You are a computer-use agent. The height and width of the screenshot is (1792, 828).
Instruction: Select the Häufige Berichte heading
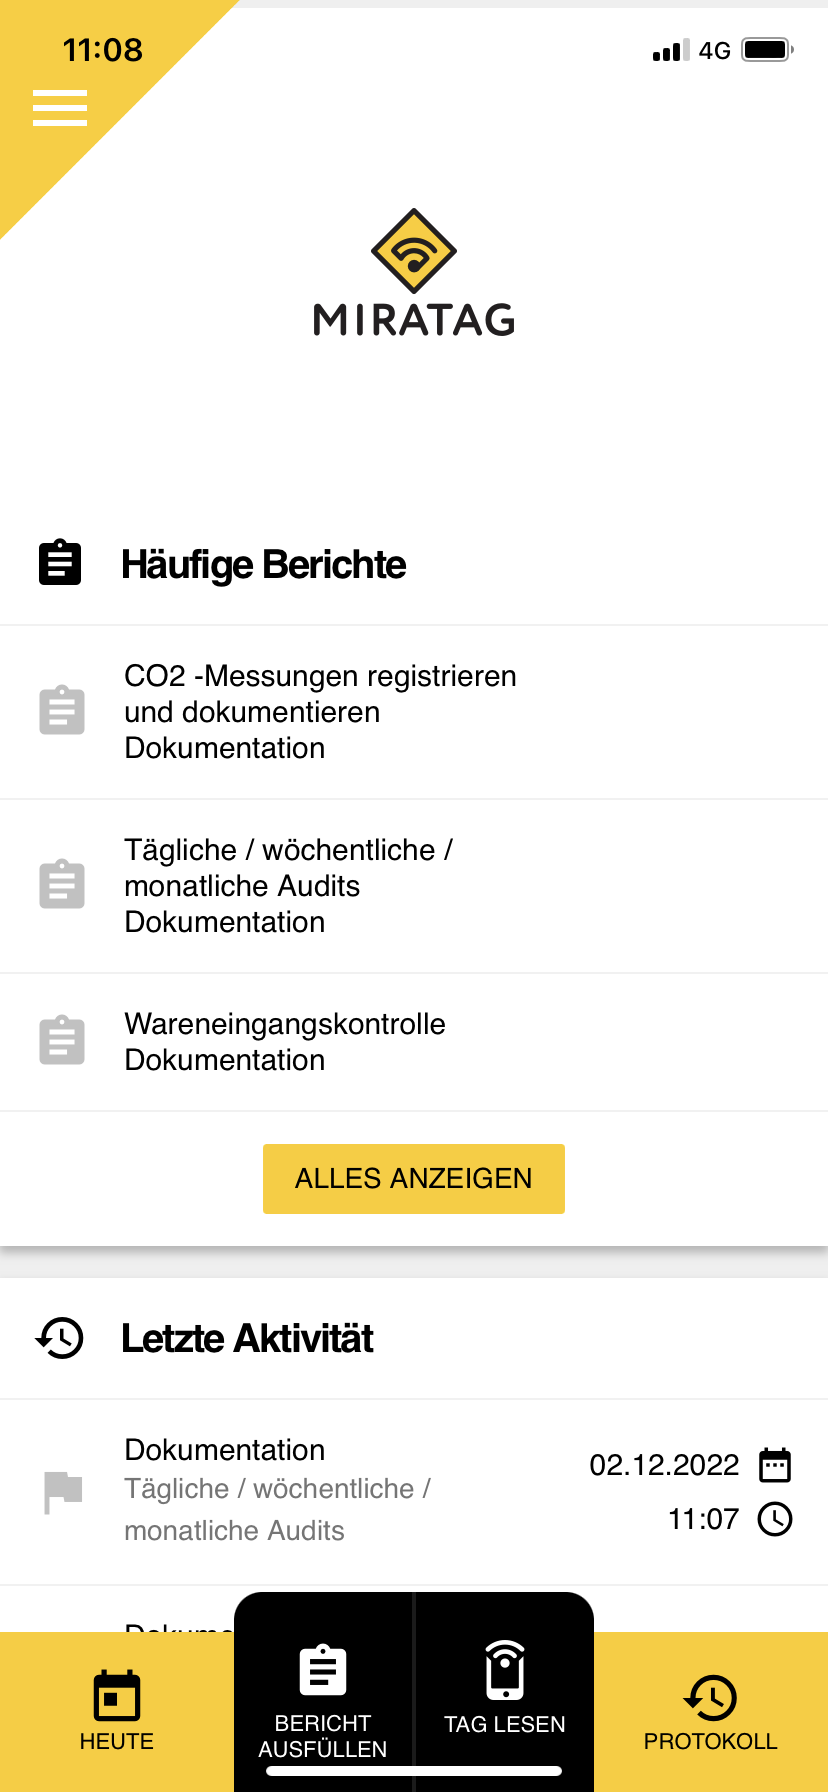(x=263, y=565)
